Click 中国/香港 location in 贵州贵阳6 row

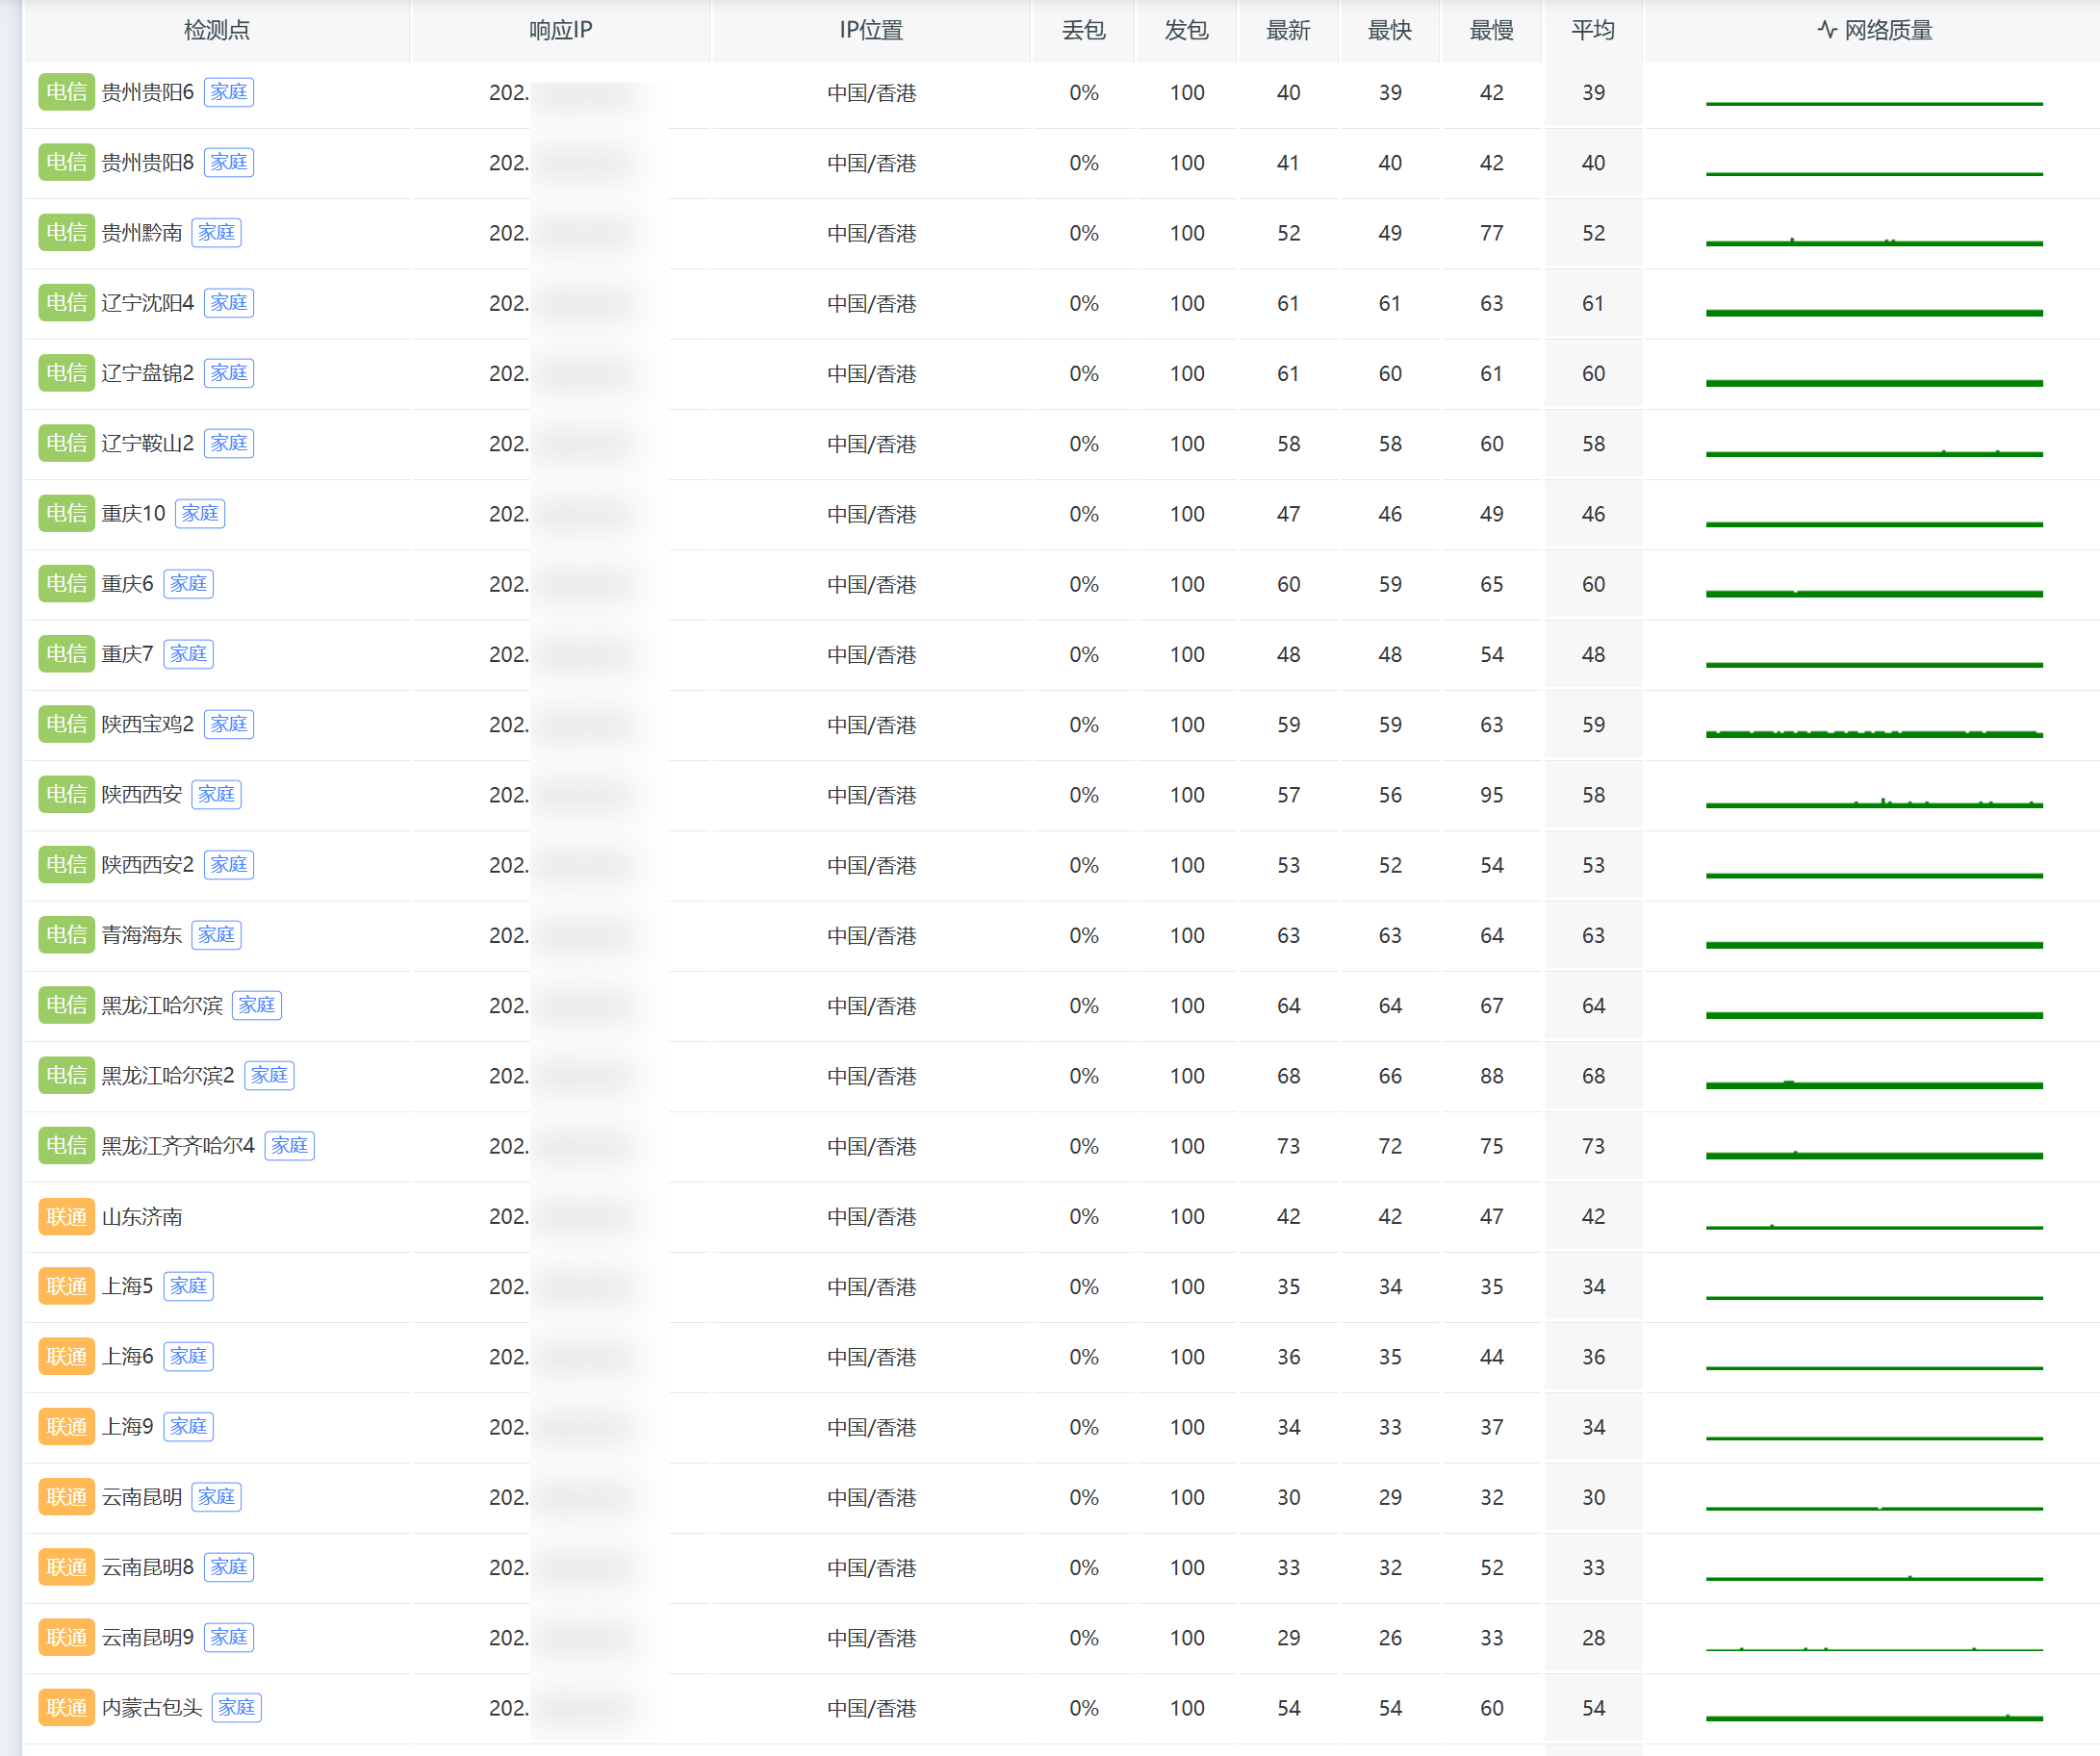pos(871,93)
